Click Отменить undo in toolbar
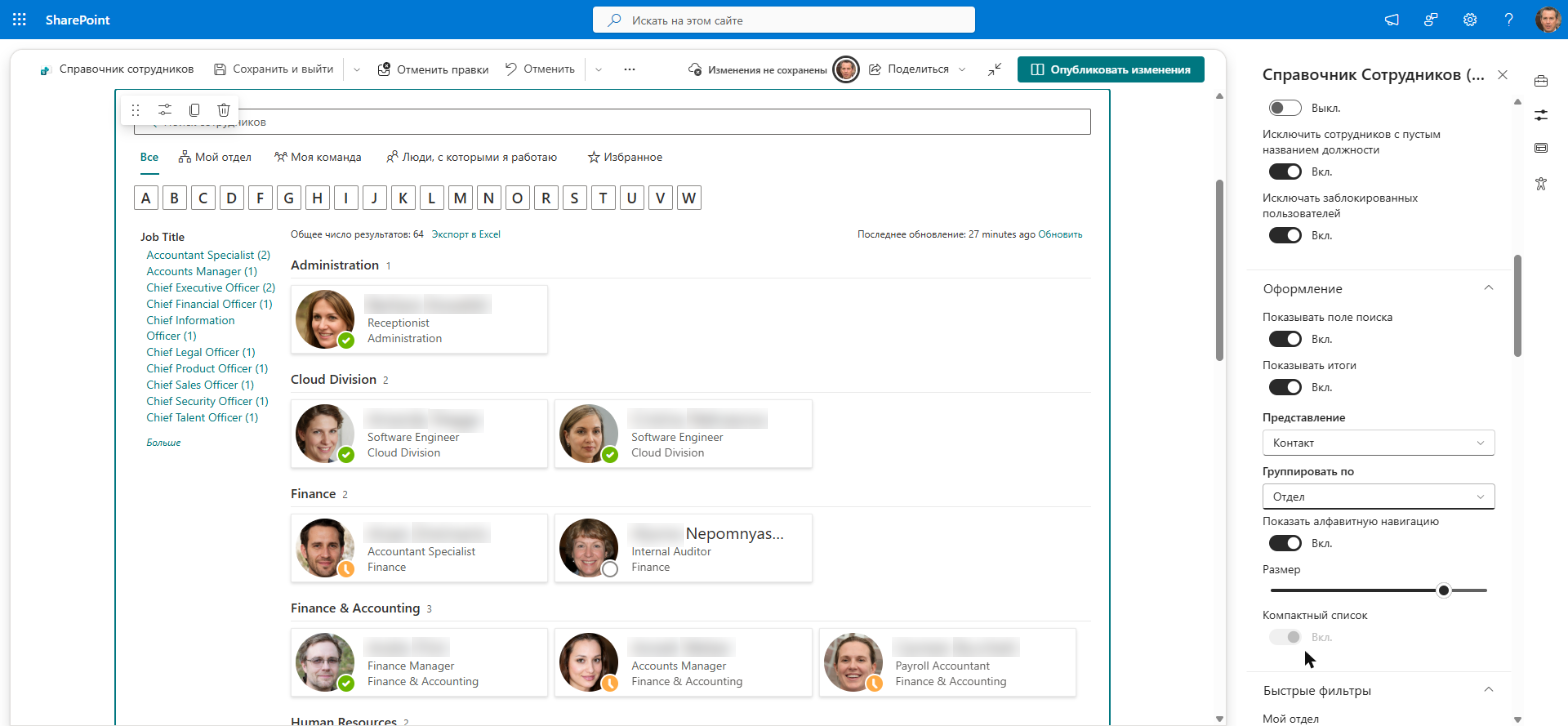Viewport: 1568px width, 726px height. point(540,69)
